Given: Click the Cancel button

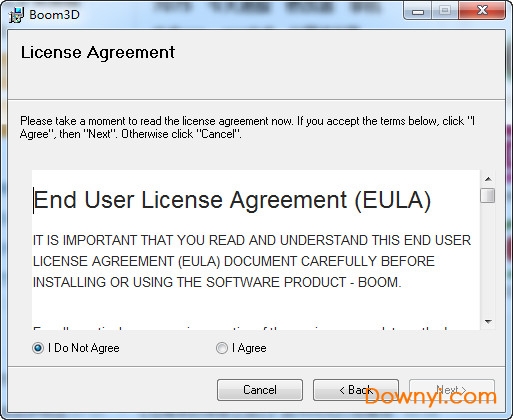Looking at the screenshot, I should 260,390.
